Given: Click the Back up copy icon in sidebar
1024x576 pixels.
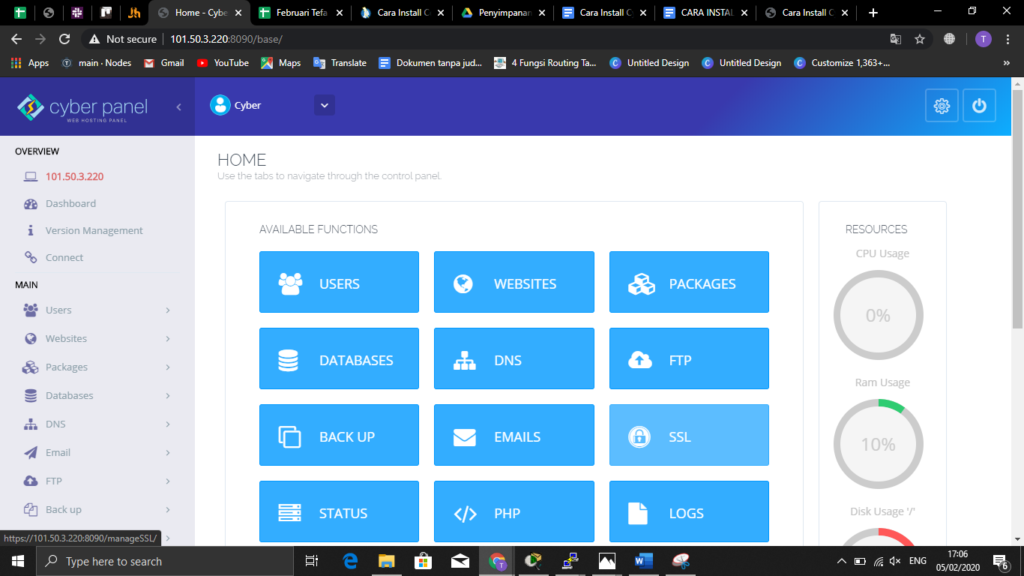Looking at the screenshot, I should click(x=31, y=509).
